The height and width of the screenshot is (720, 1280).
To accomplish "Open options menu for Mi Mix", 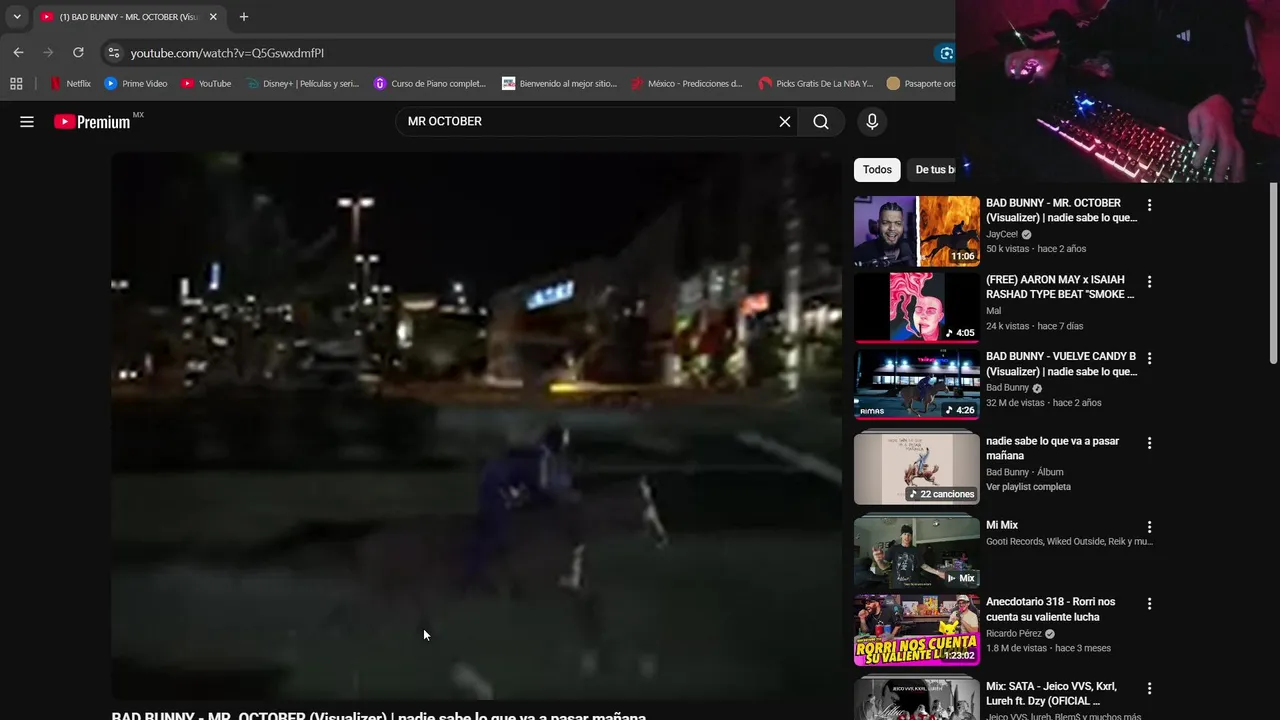I will (x=1149, y=527).
